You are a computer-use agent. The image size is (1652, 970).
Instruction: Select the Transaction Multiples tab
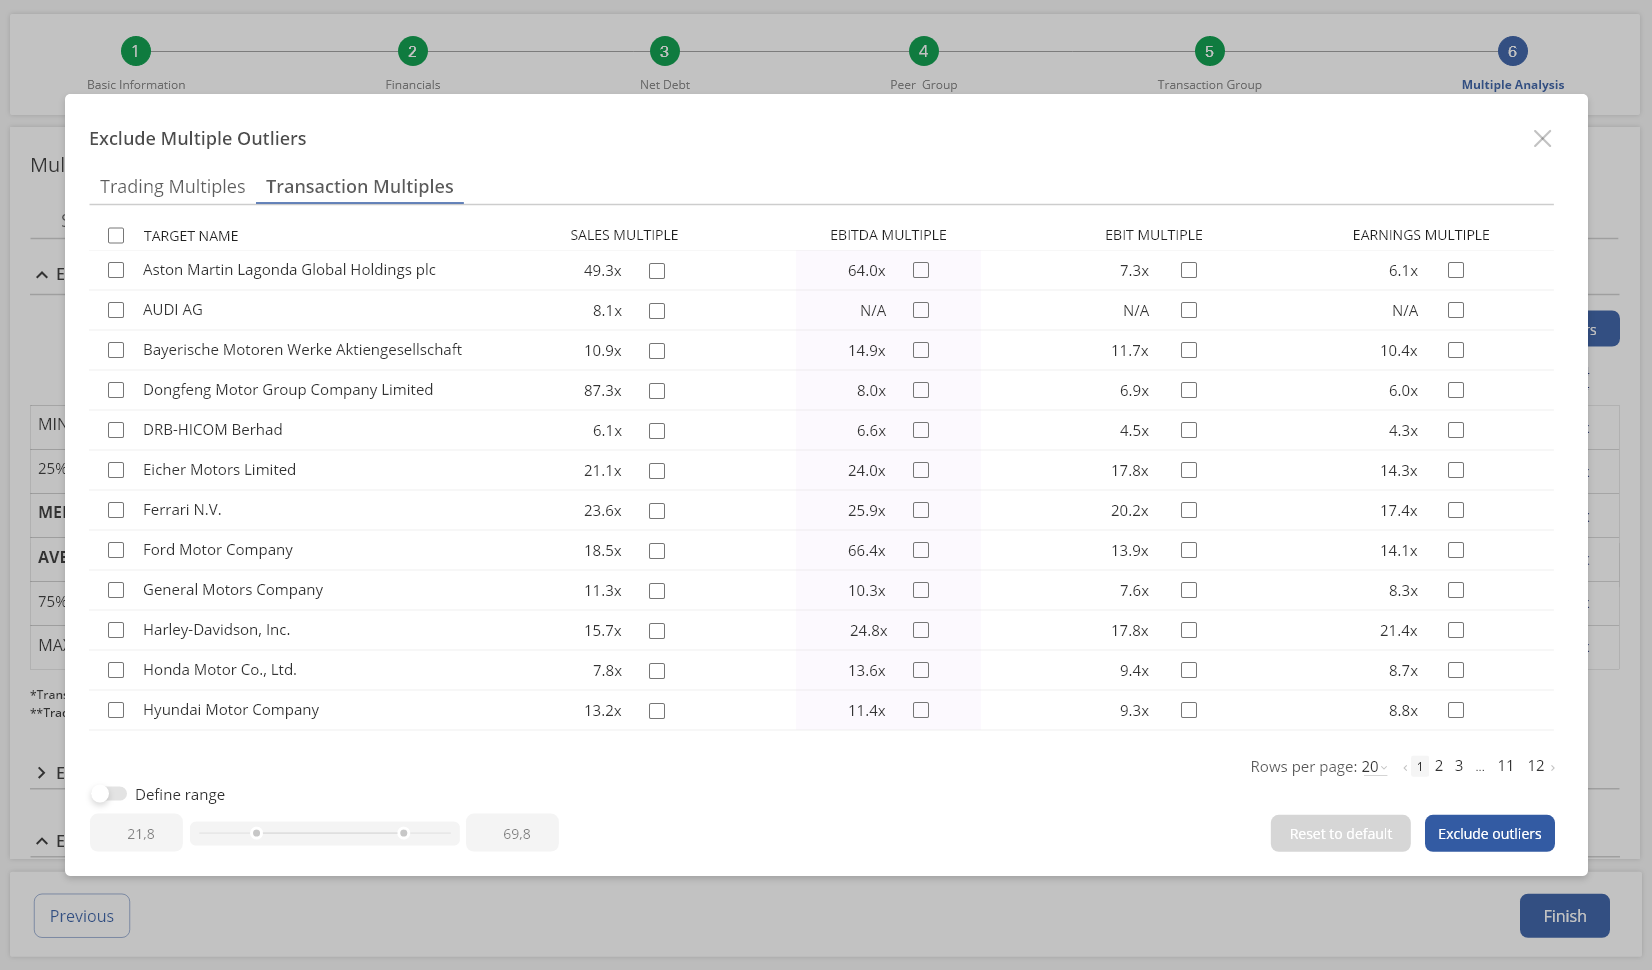click(x=359, y=187)
